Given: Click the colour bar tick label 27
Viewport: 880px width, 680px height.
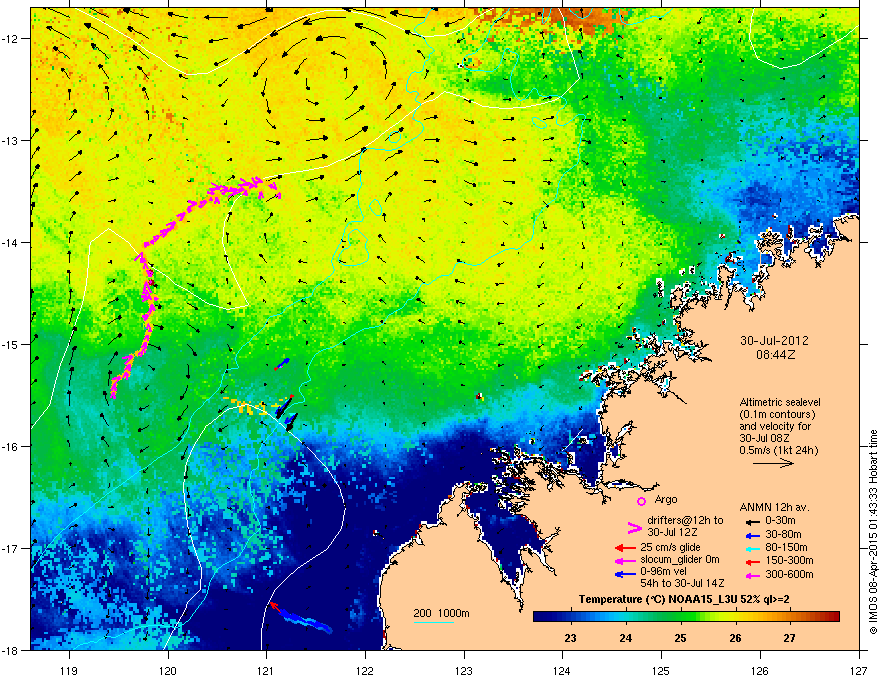Looking at the screenshot, I should click(x=790, y=638).
